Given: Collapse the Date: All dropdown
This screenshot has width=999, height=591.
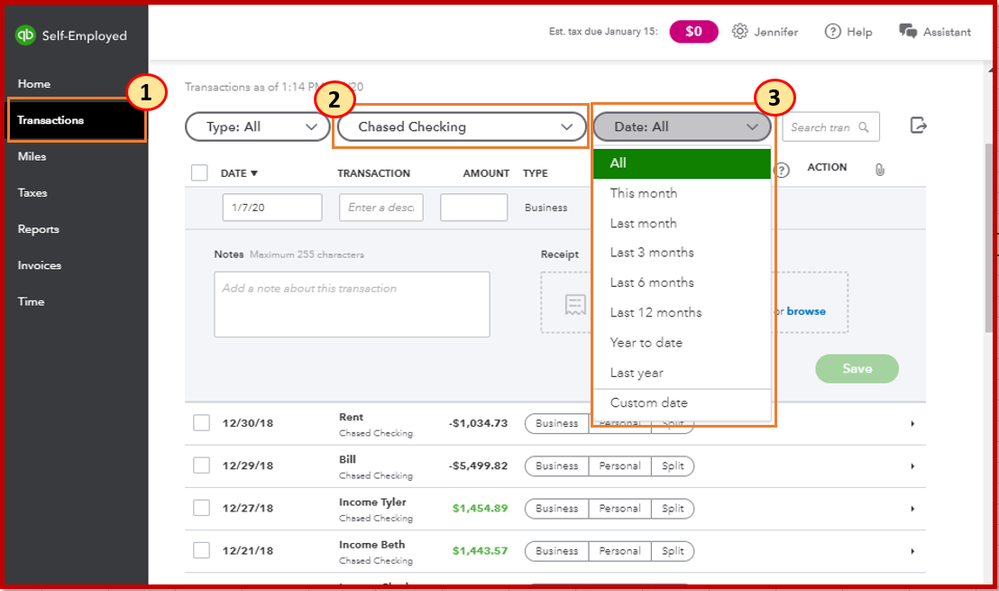Looking at the screenshot, I should pyautogui.click(x=682, y=127).
